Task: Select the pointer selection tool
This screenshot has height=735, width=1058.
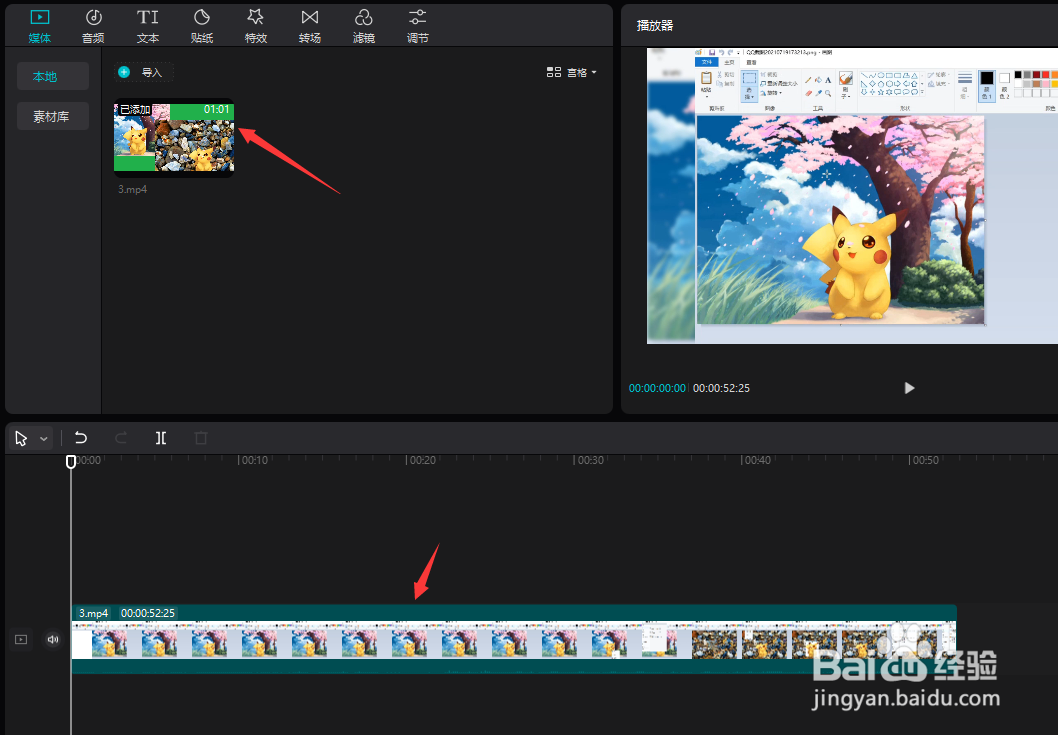Action: pyautogui.click(x=21, y=439)
